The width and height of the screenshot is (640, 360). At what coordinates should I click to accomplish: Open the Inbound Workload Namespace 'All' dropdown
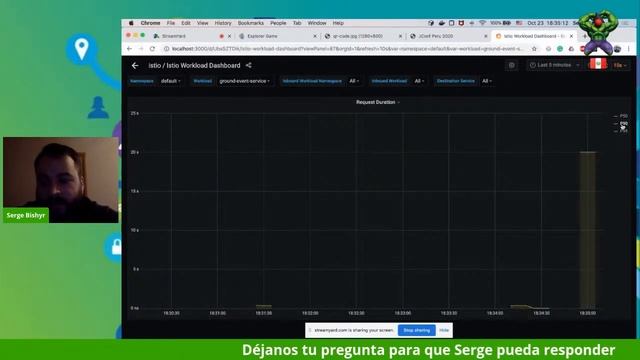point(354,81)
